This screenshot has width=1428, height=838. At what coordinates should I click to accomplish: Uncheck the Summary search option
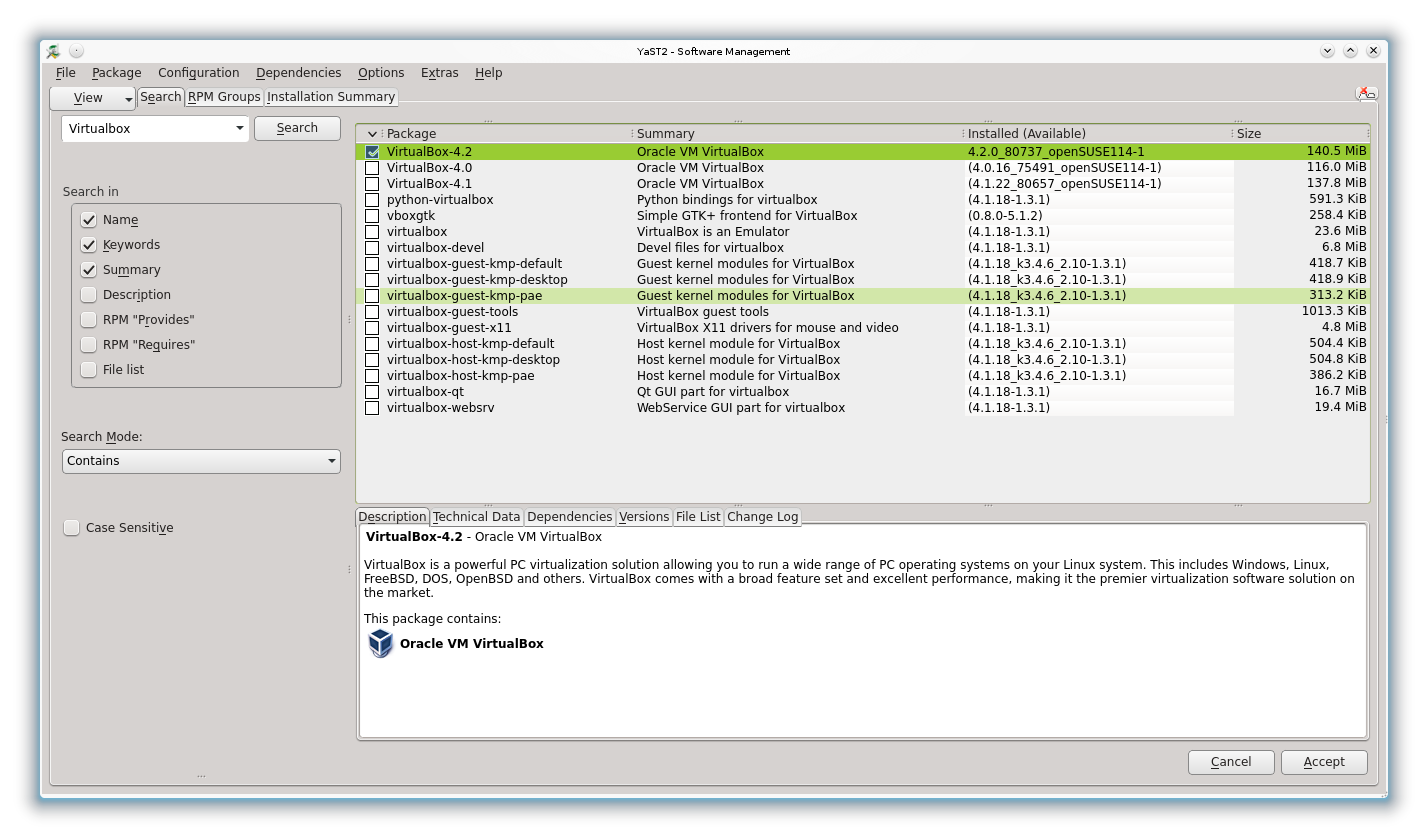[89, 270]
